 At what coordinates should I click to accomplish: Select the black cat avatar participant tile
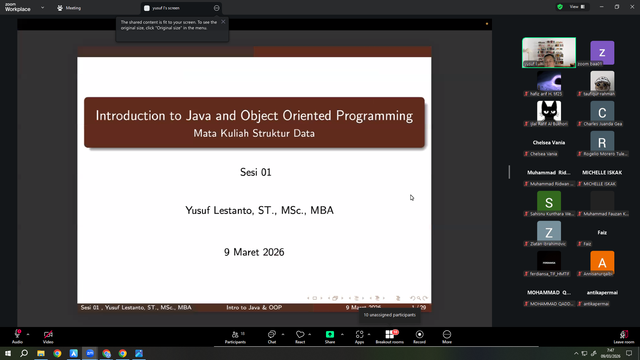point(549,111)
